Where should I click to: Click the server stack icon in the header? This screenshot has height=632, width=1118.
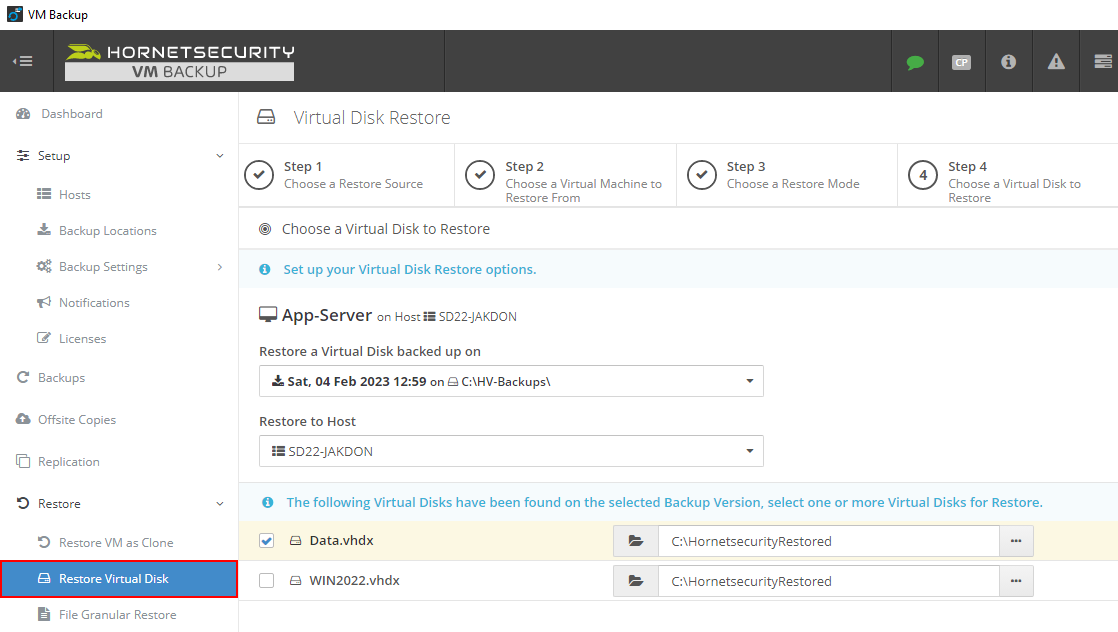[1102, 62]
